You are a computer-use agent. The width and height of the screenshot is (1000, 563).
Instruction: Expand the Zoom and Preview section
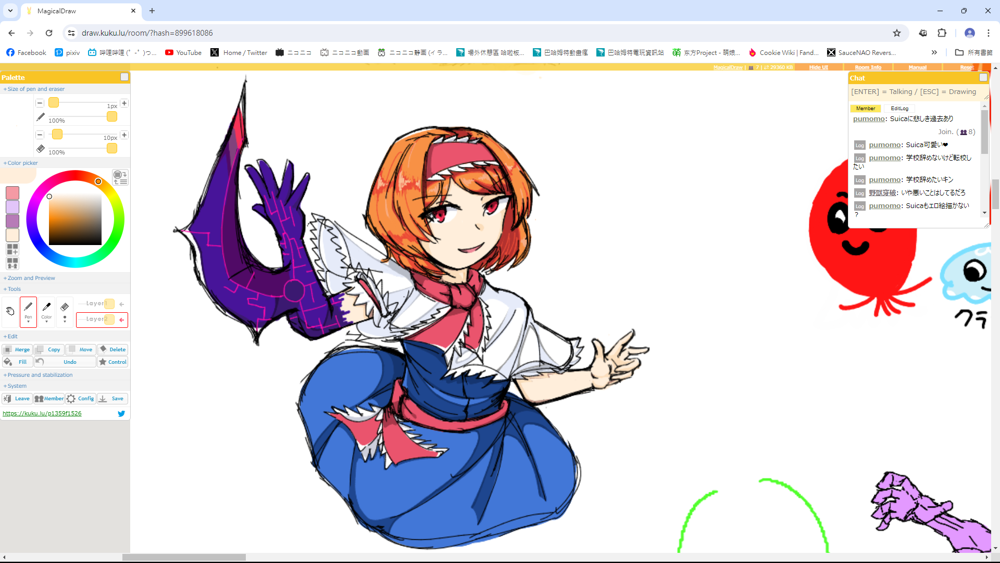click(29, 278)
